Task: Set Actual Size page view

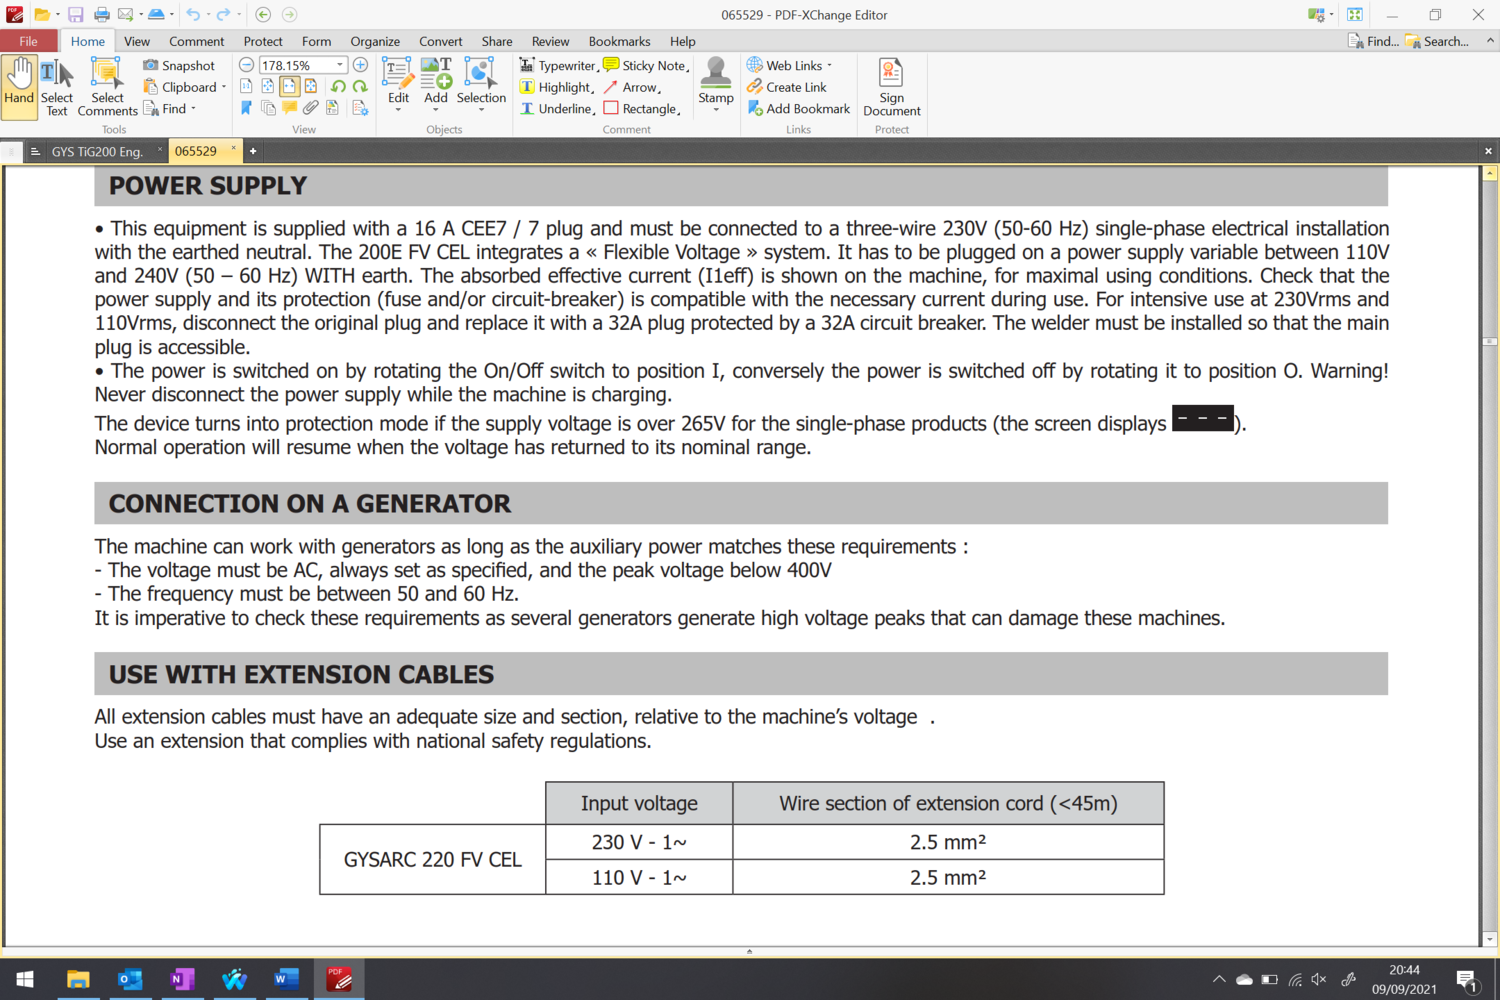Action: click(x=246, y=86)
